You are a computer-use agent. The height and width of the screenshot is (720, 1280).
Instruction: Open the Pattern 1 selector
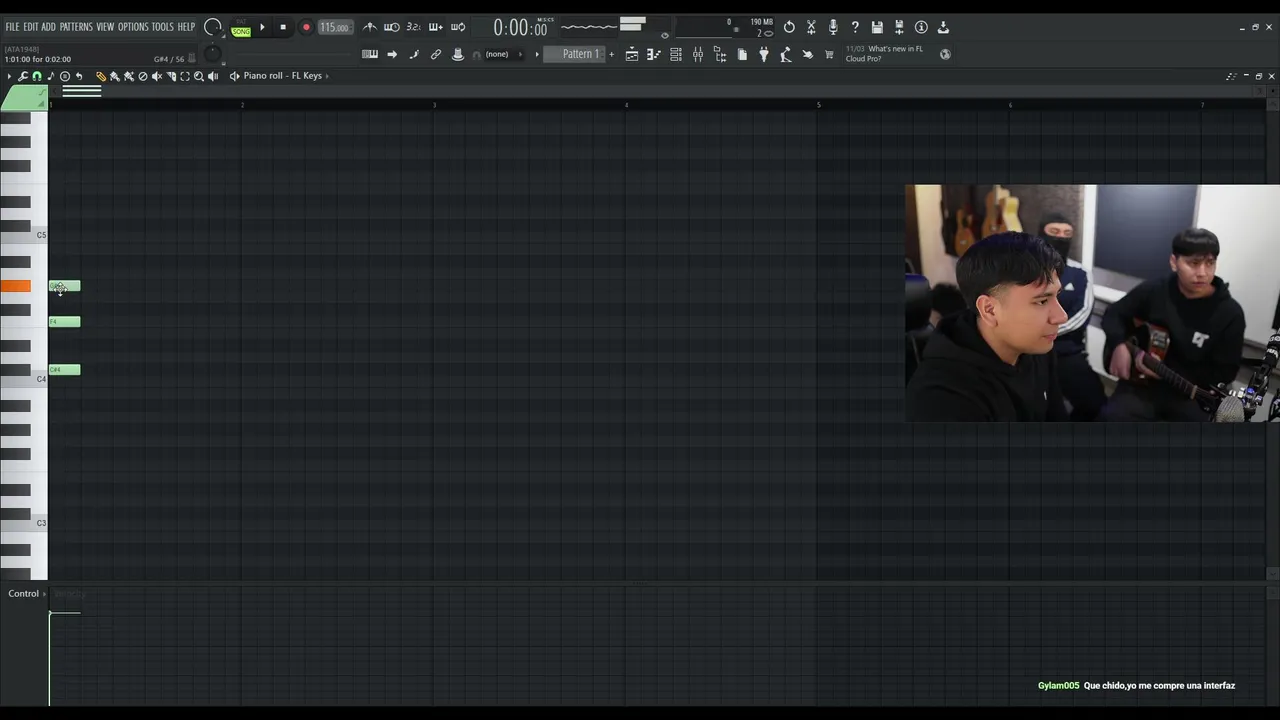coord(575,54)
